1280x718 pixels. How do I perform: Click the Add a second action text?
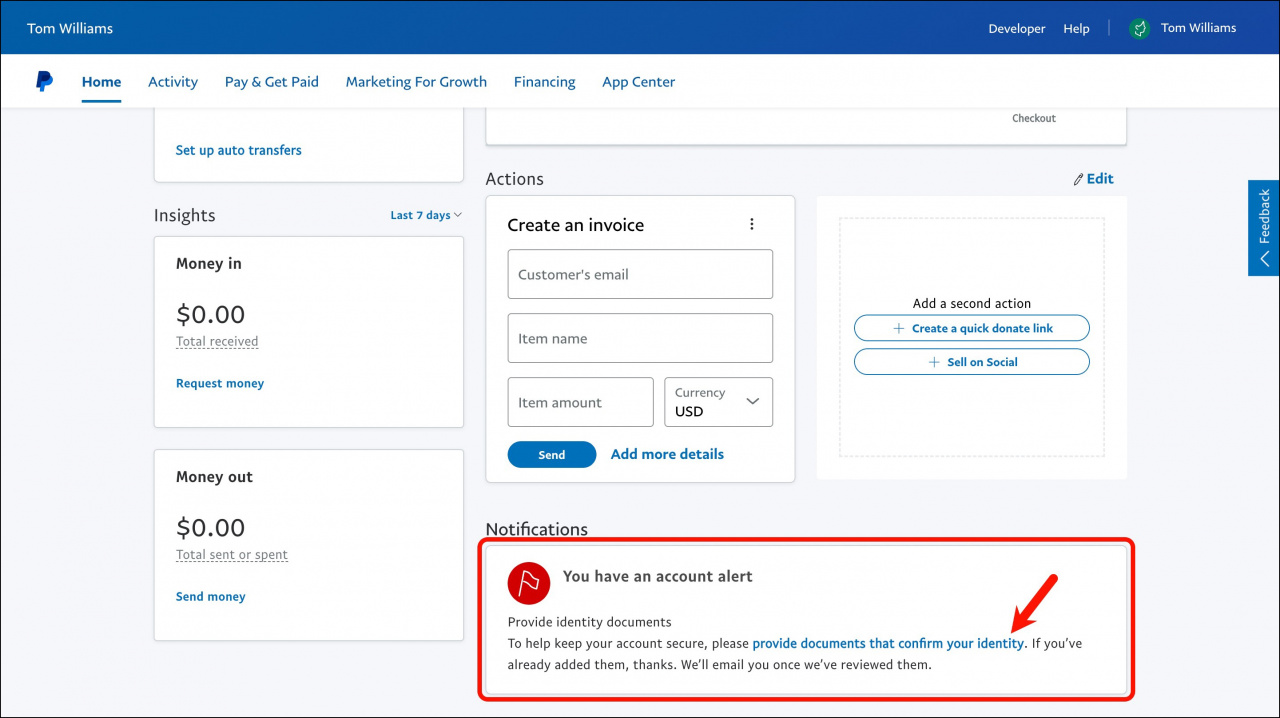pyautogui.click(x=972, y=303)
